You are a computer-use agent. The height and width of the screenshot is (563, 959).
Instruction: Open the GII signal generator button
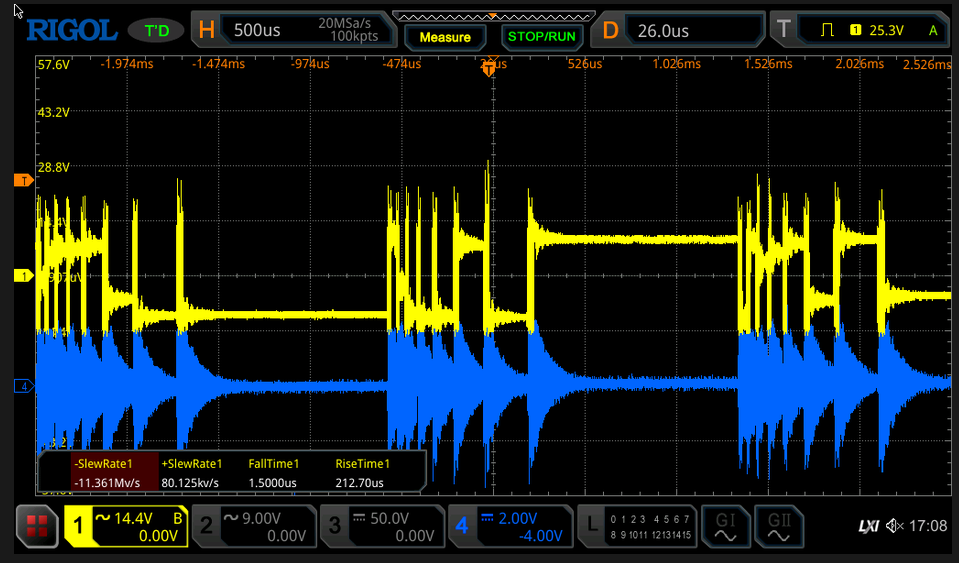point(779,527)
